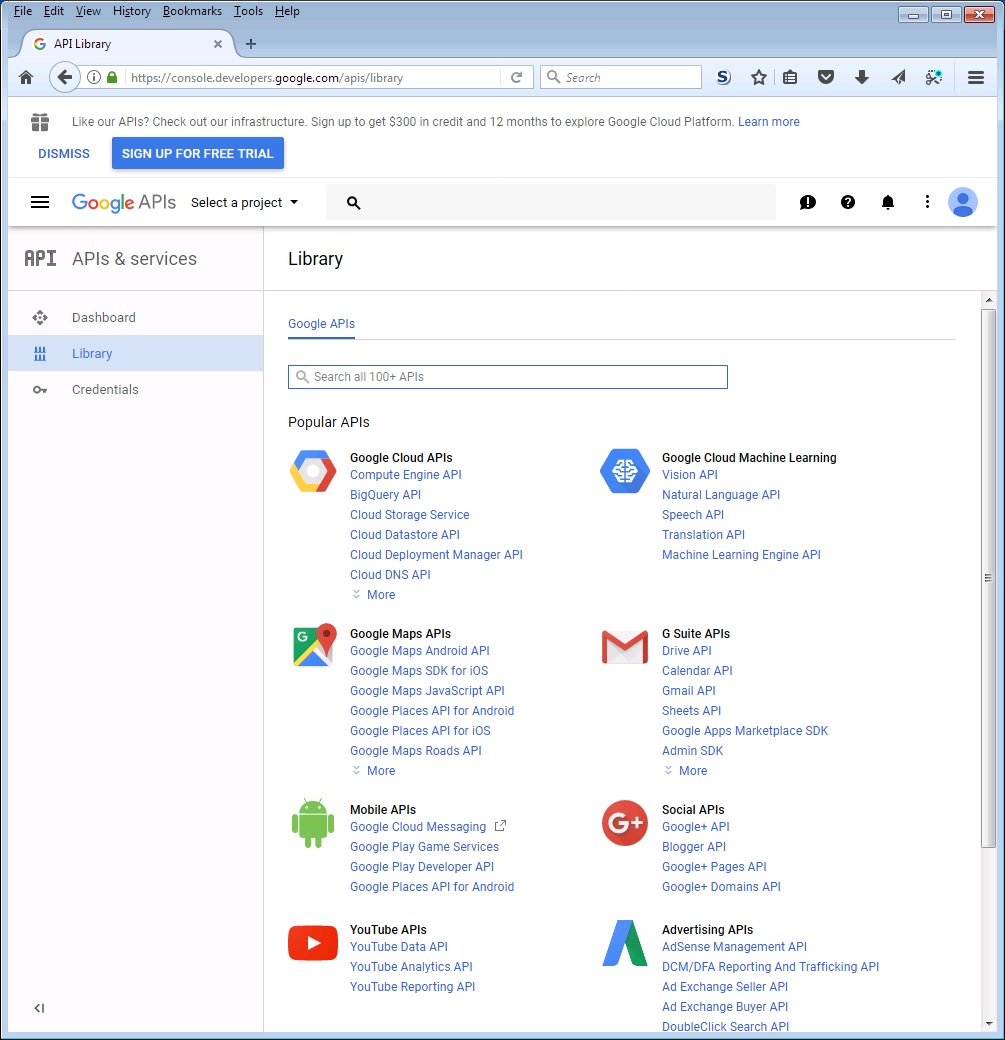Click Sign Up For Free Trial button
This screenshot has width=1005, height=1040.
(x=198, y=153)
